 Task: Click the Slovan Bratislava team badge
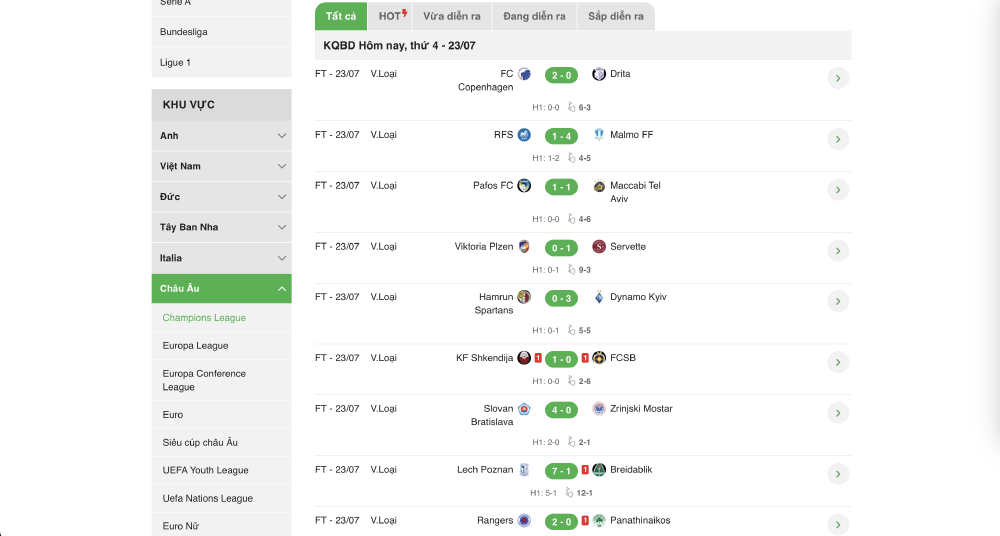click(x=524, y=409)
